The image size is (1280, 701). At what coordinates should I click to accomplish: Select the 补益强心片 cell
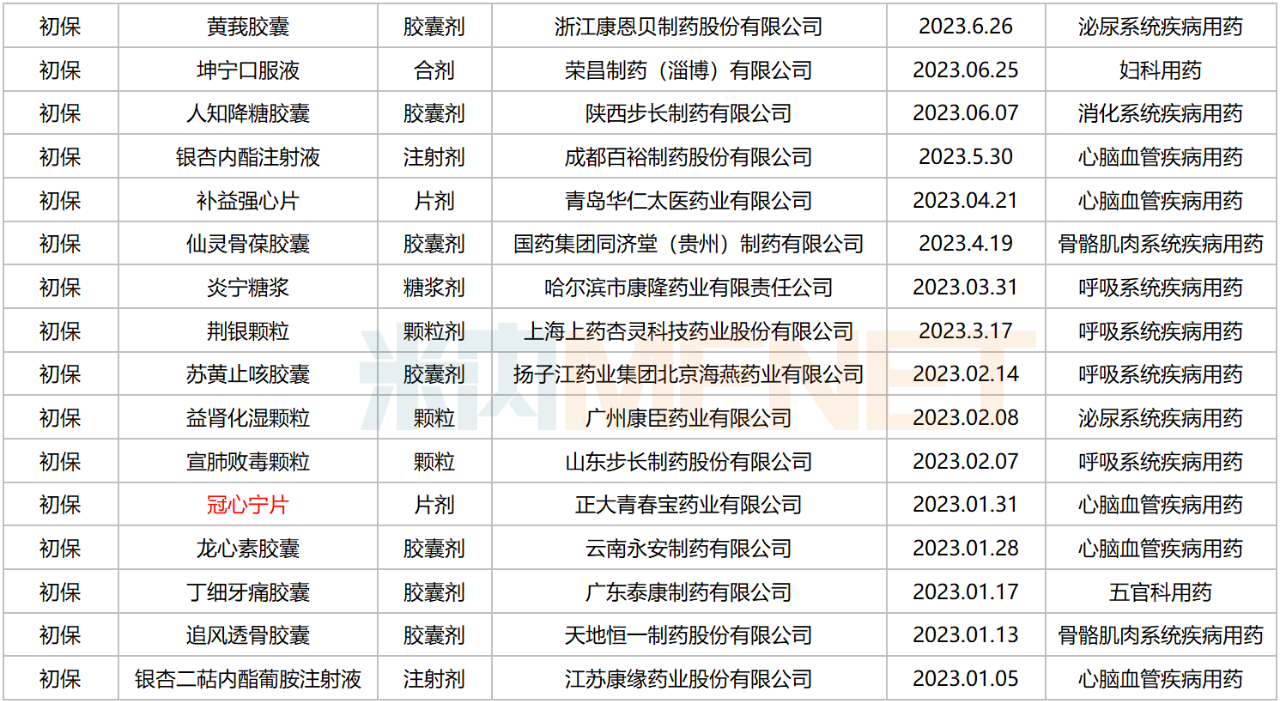(248, 201)
